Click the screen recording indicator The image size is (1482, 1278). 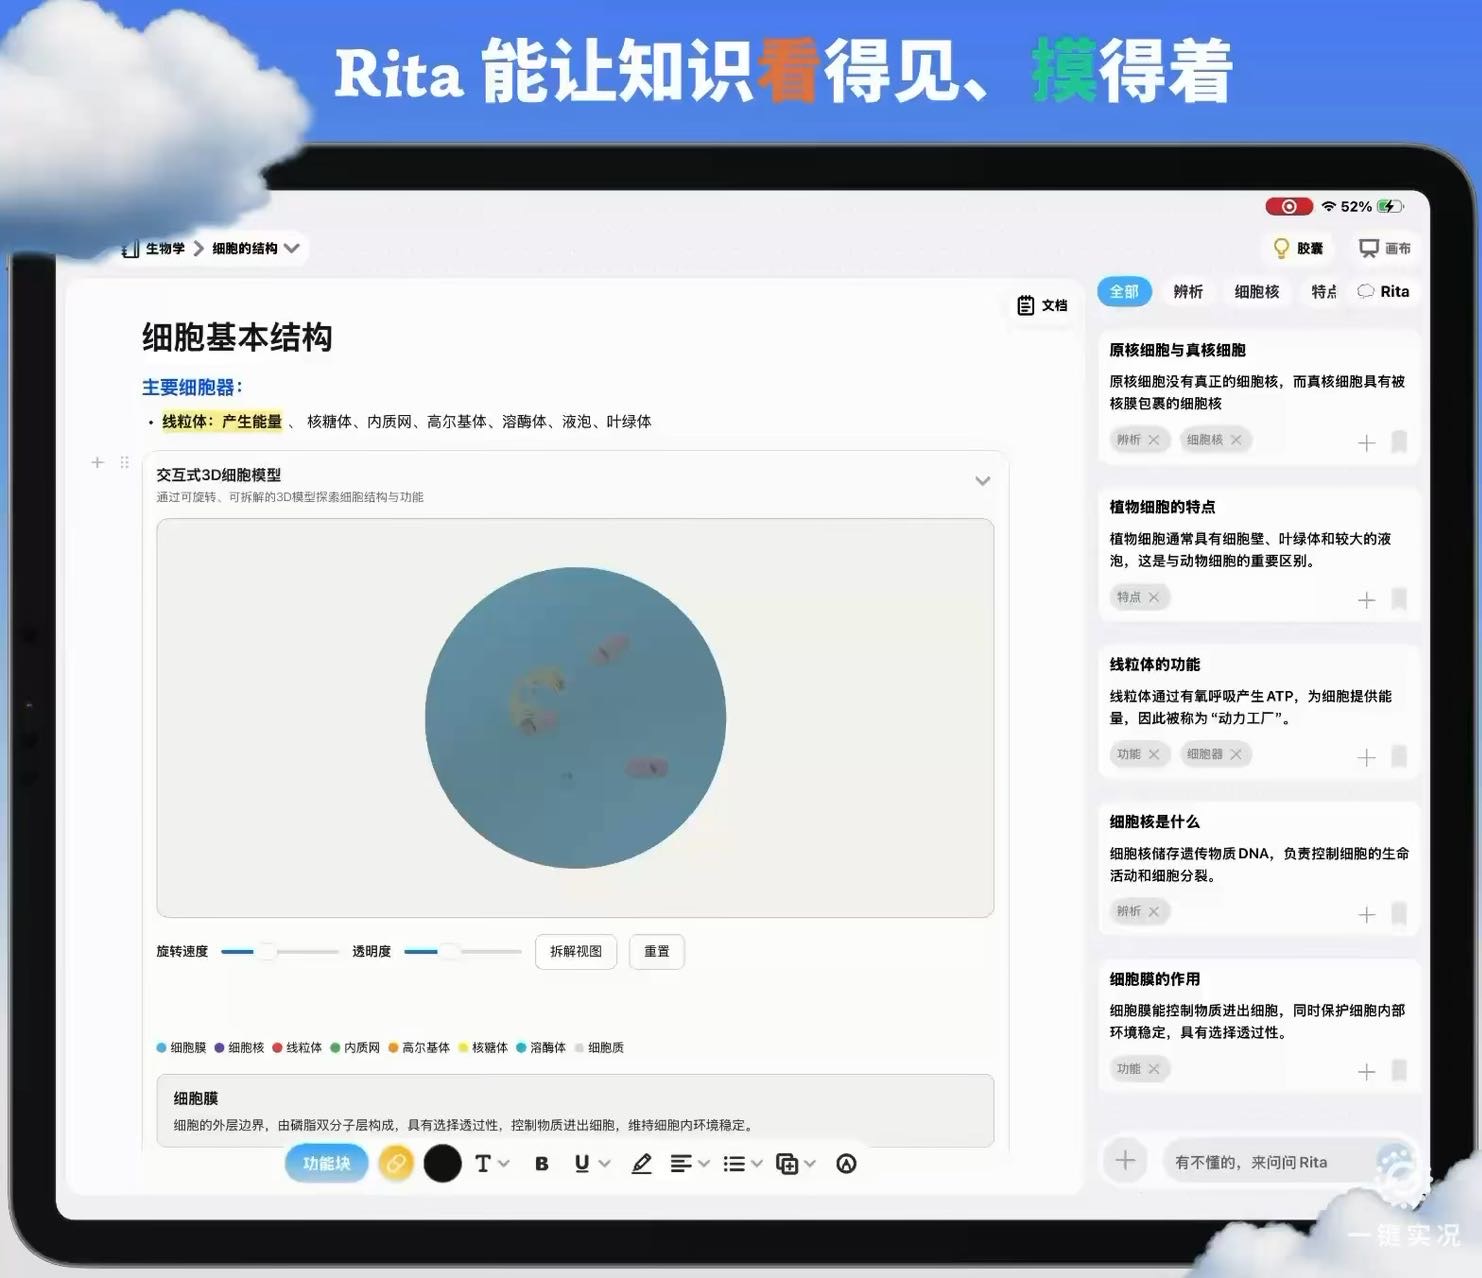(x=1289, y=206)
